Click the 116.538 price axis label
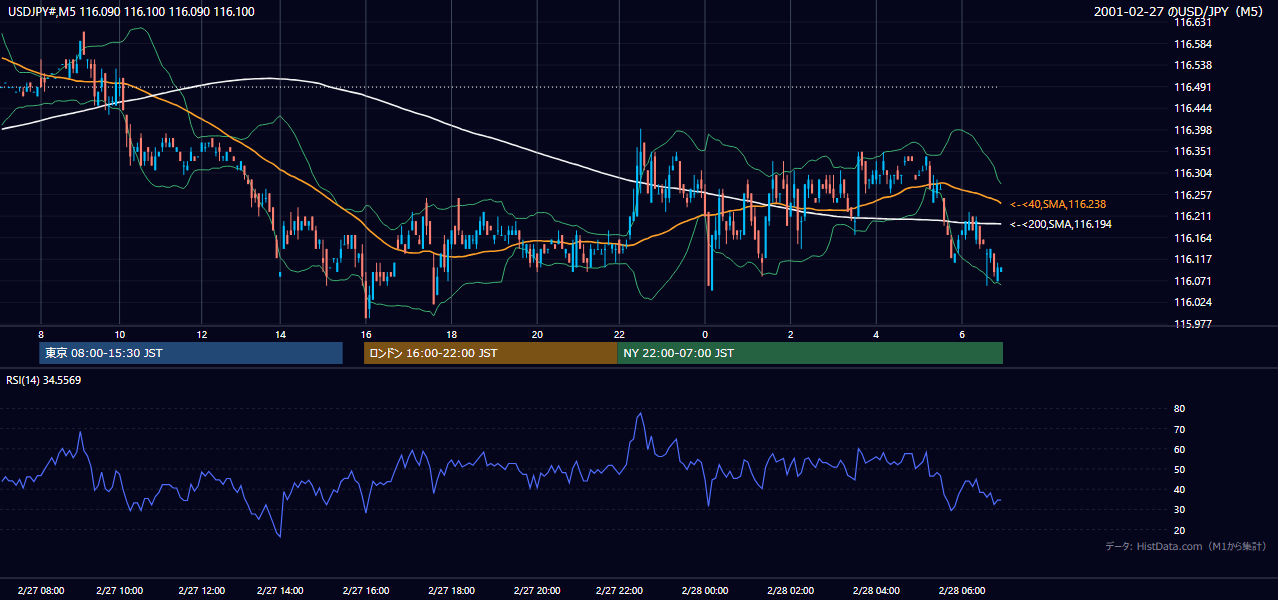 click(x=1192, y=66)
